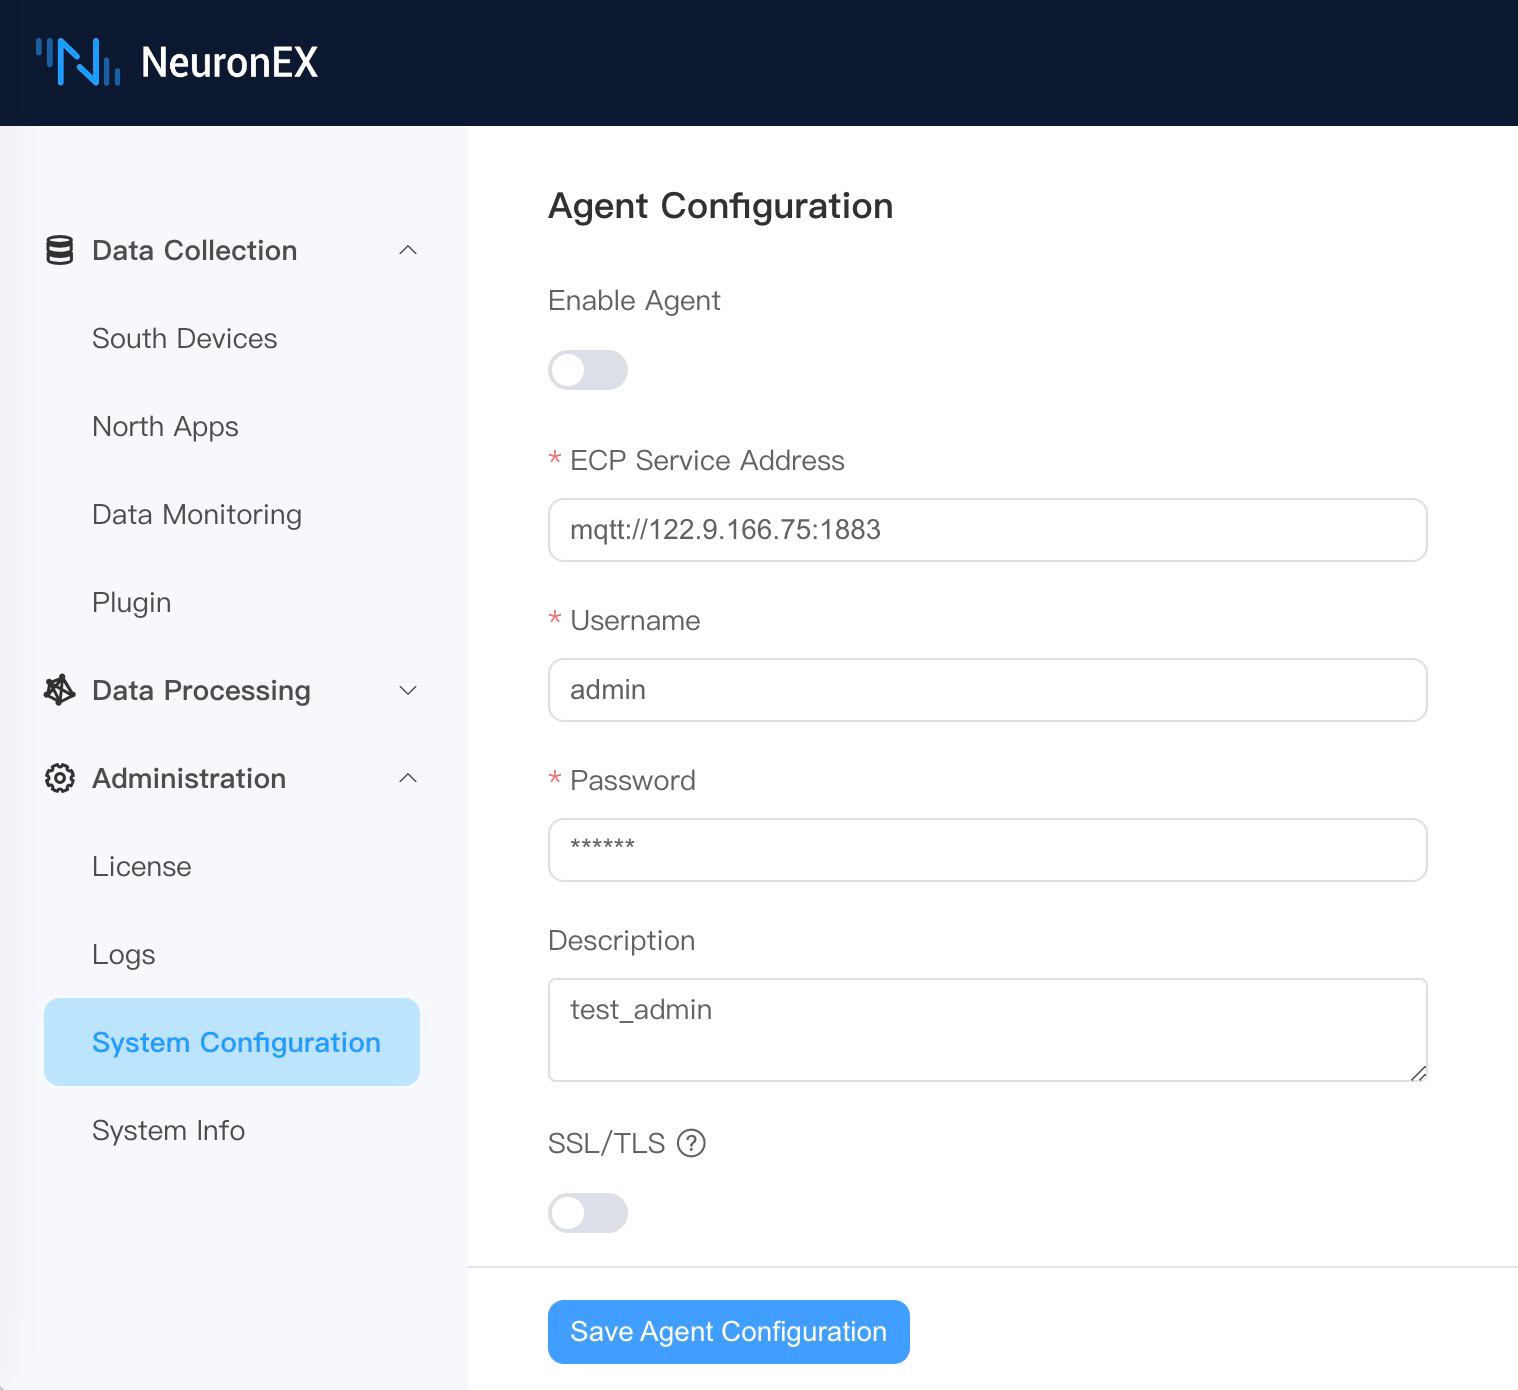Click Save Agent Configuration

point(727,1331)
